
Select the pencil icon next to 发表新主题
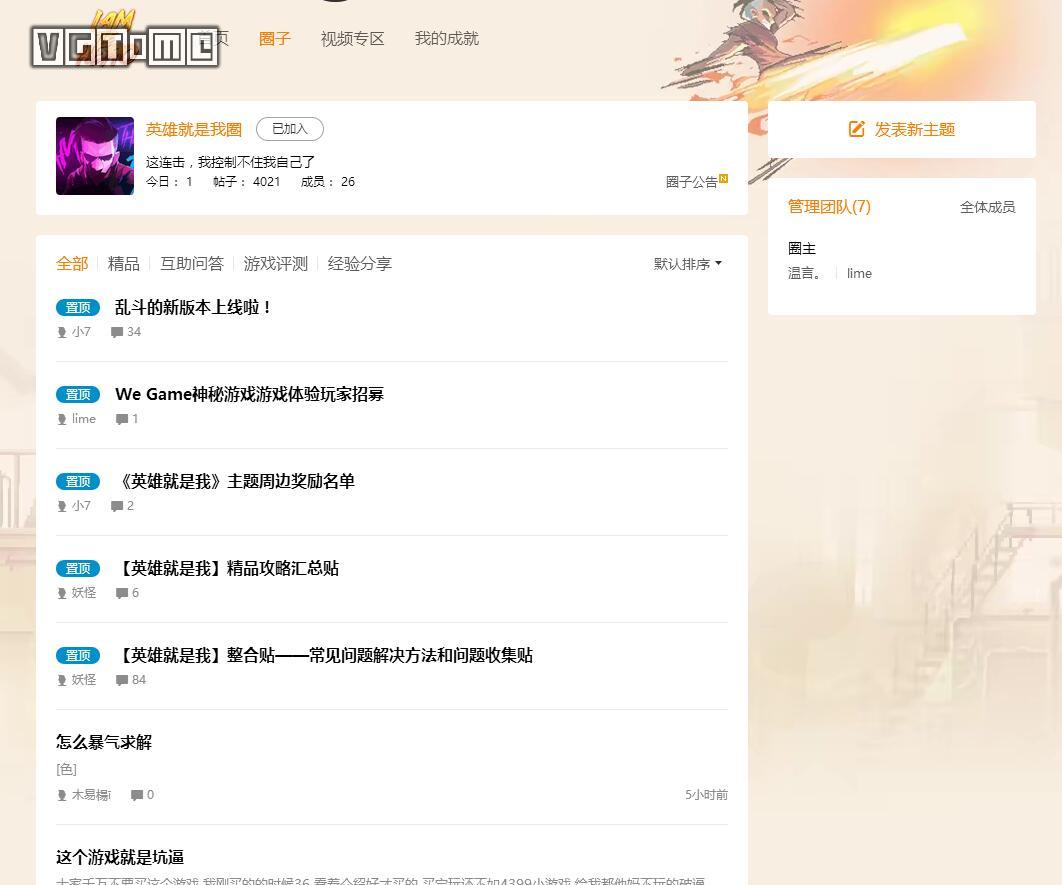[x=857, y=129]
